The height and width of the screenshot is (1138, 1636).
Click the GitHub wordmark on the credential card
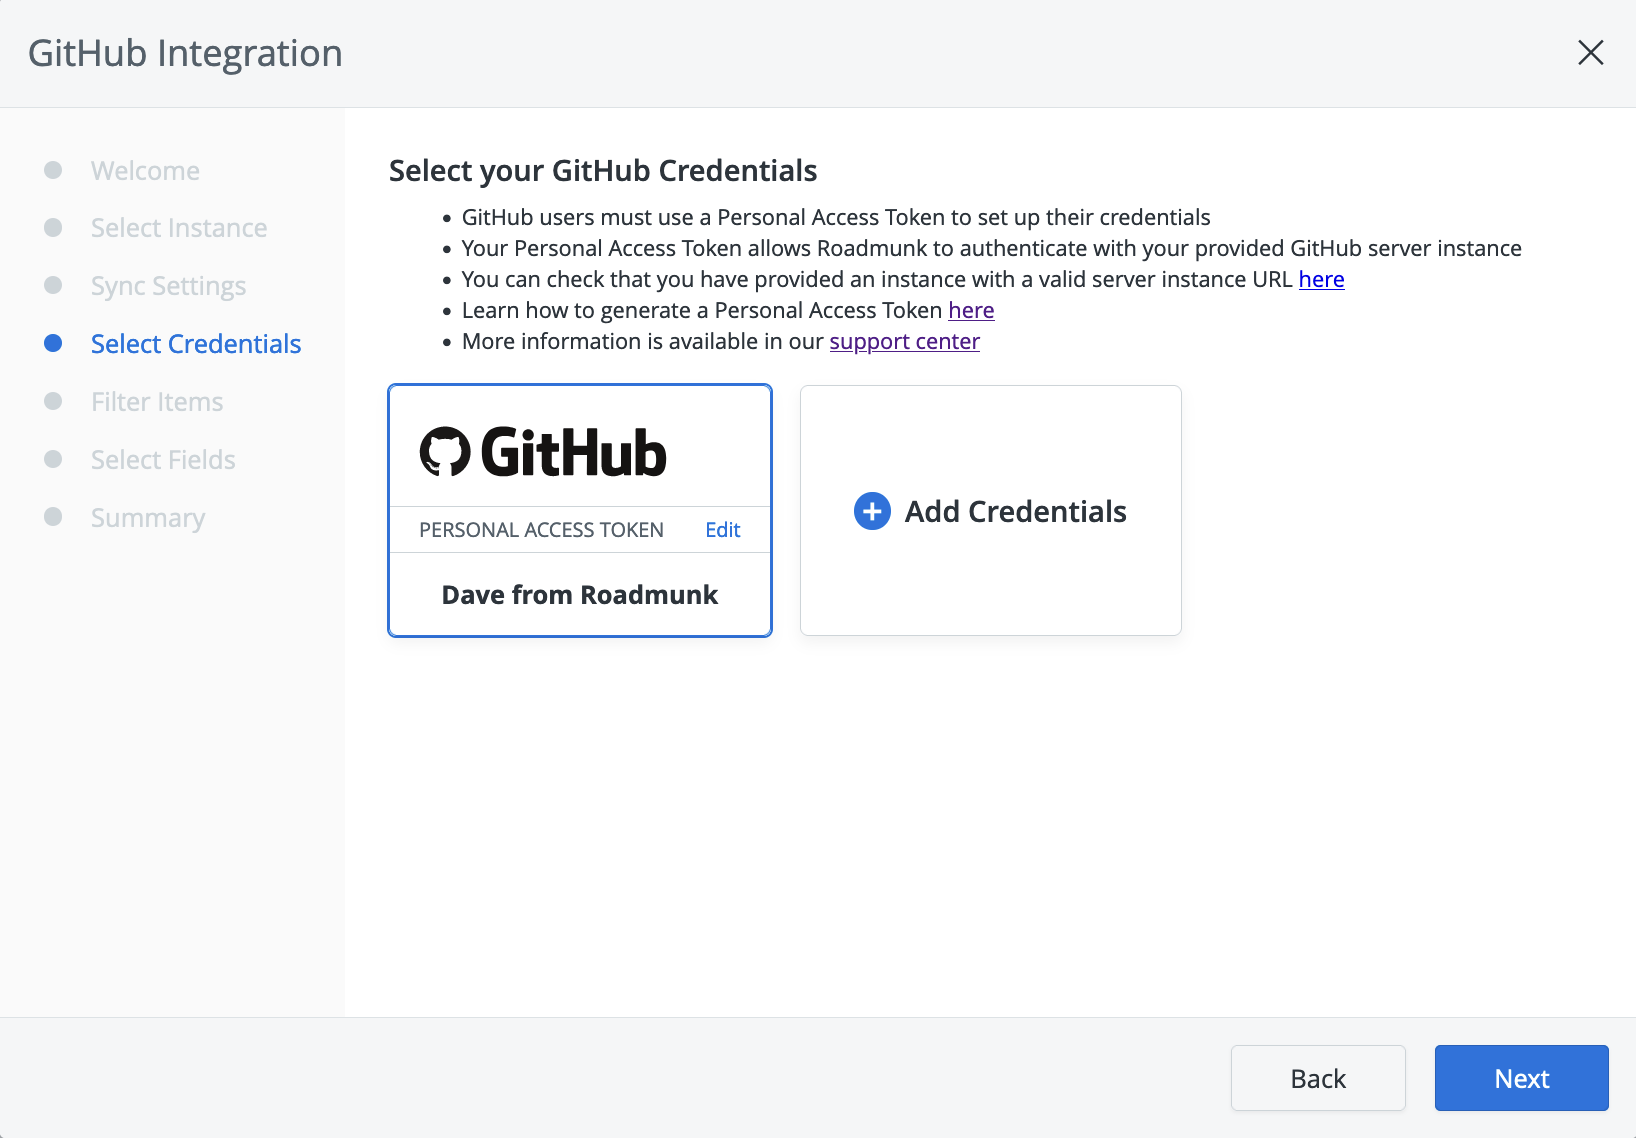[574, 453]
